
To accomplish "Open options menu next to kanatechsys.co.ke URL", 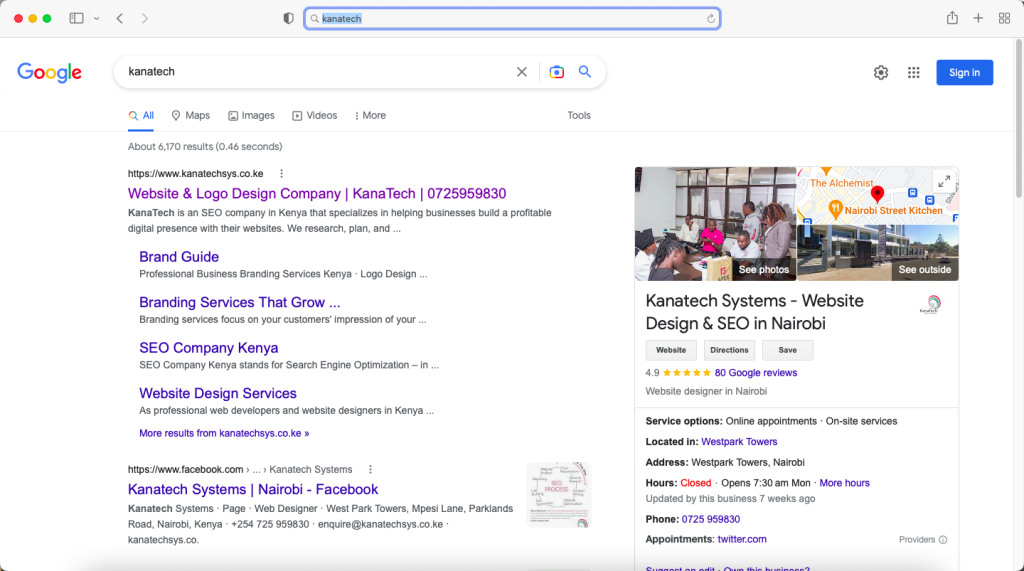I will [281, 174].
